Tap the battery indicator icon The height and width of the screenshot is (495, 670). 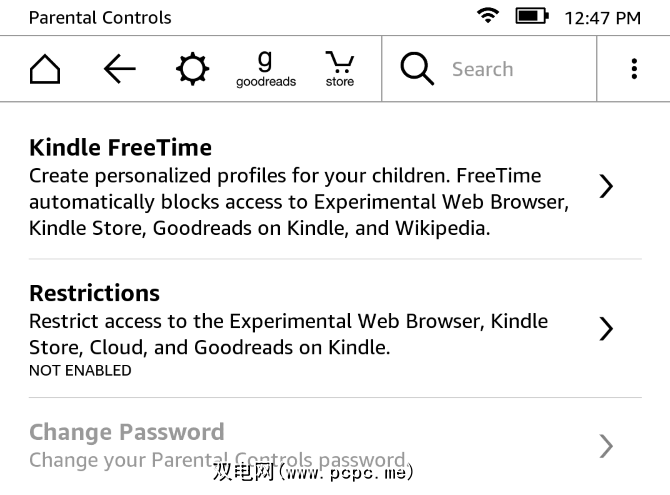(531, 16)
